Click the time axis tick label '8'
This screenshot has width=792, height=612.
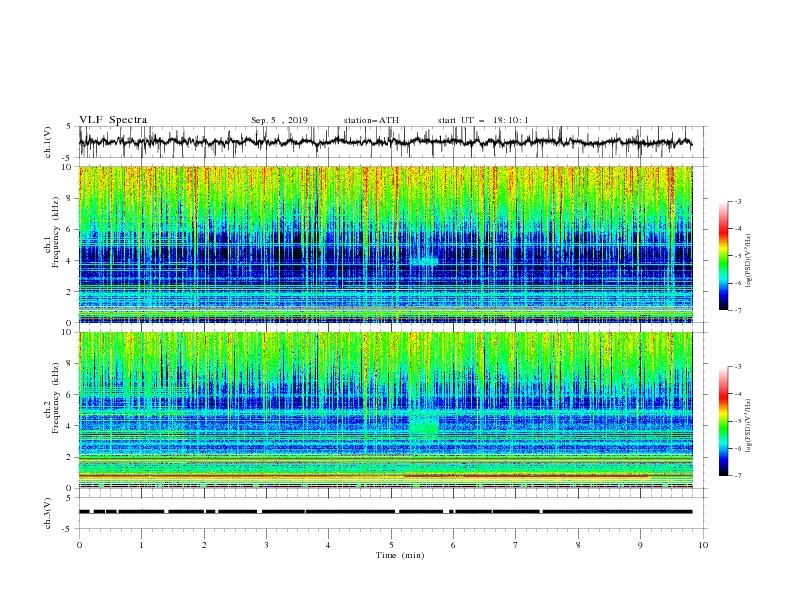pyautogui.click(x=578, y=545)
